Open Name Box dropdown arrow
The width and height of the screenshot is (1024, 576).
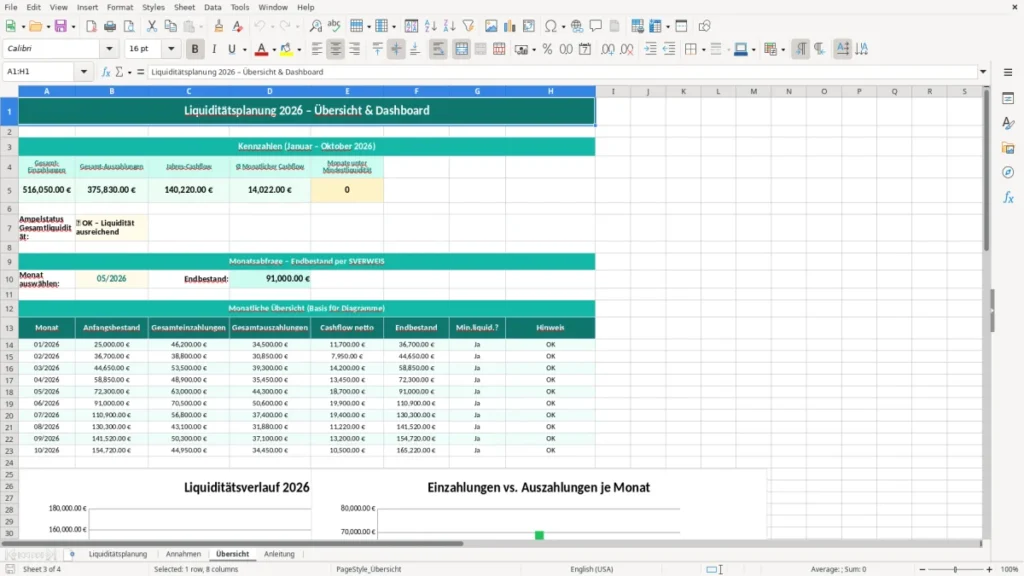tap(84, 72)
